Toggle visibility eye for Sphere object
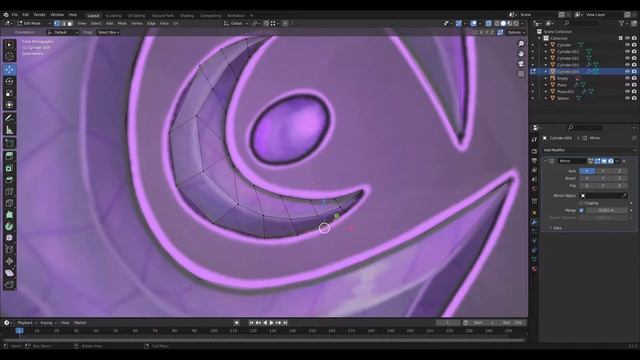The height and width of the screenshot is (360, 640). coord(627,98)
